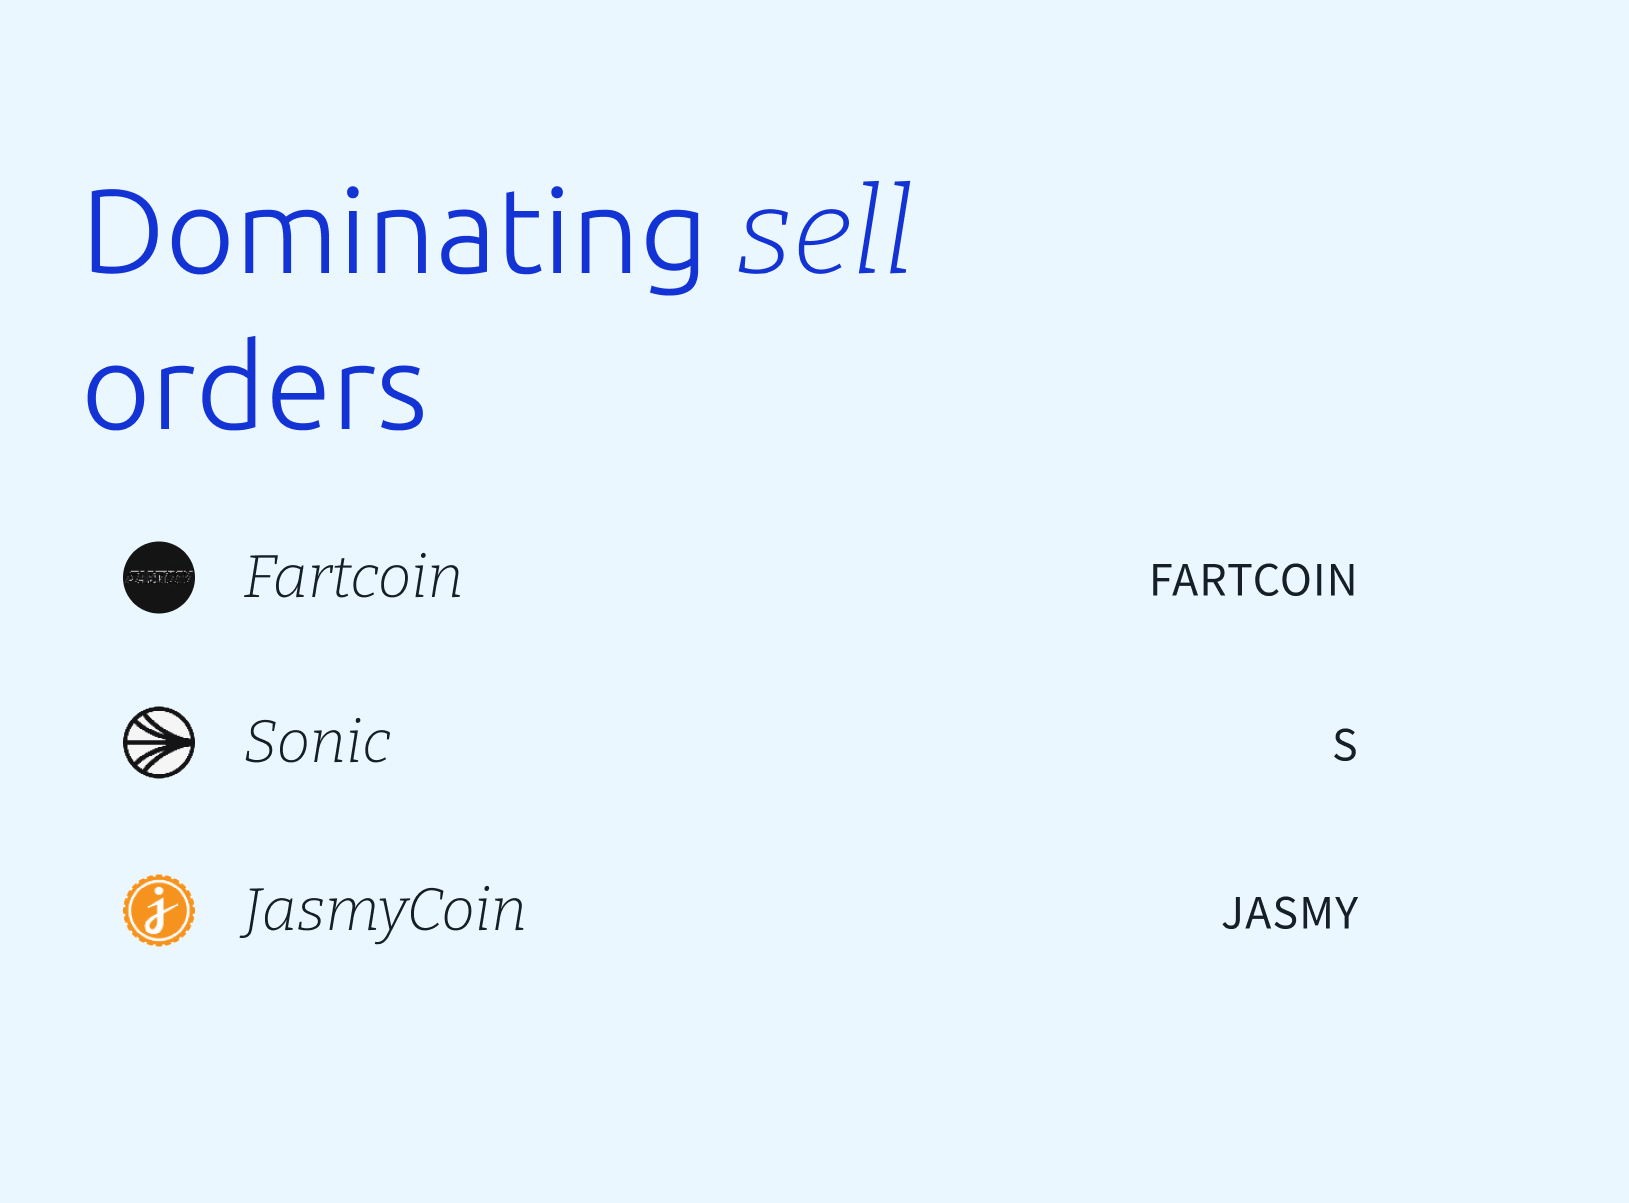Select the JASMY ticker symbol

(x=1290, y=914)
